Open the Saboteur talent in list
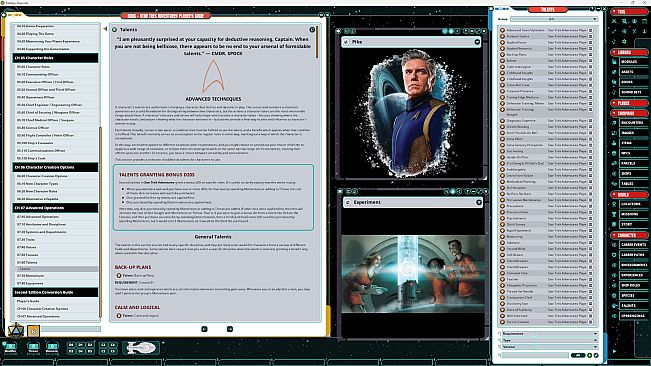The height and width of the screenshot is (366, 651). click(546, 242)
